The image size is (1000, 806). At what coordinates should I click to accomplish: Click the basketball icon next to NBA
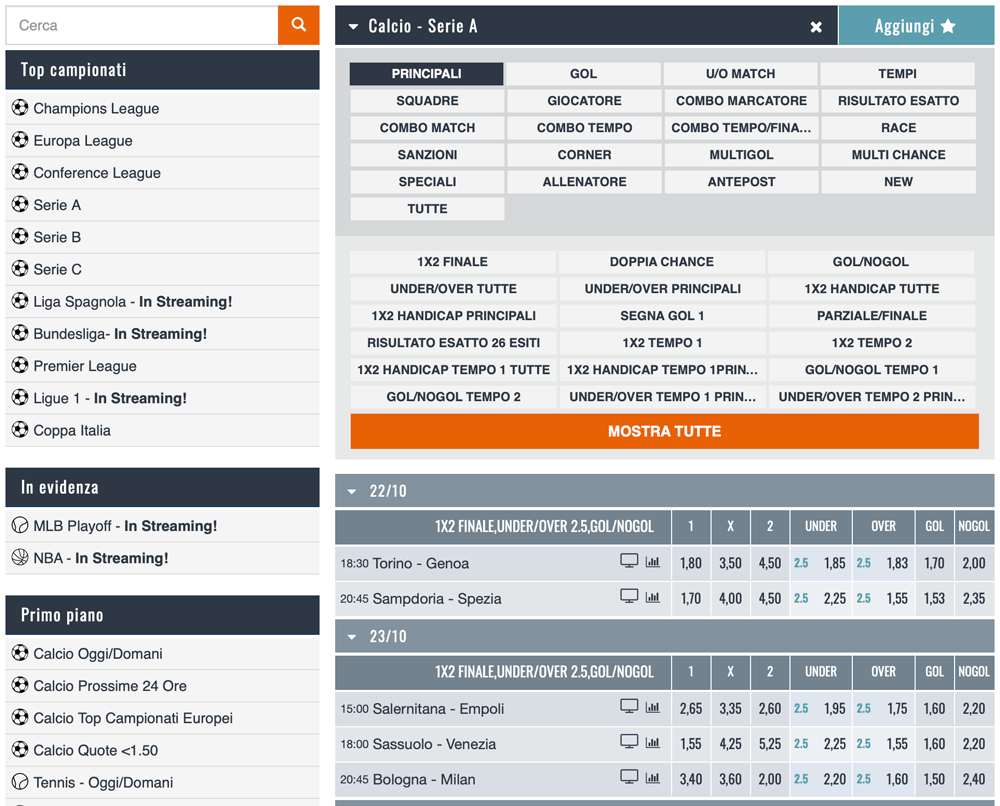coord(20,557)
